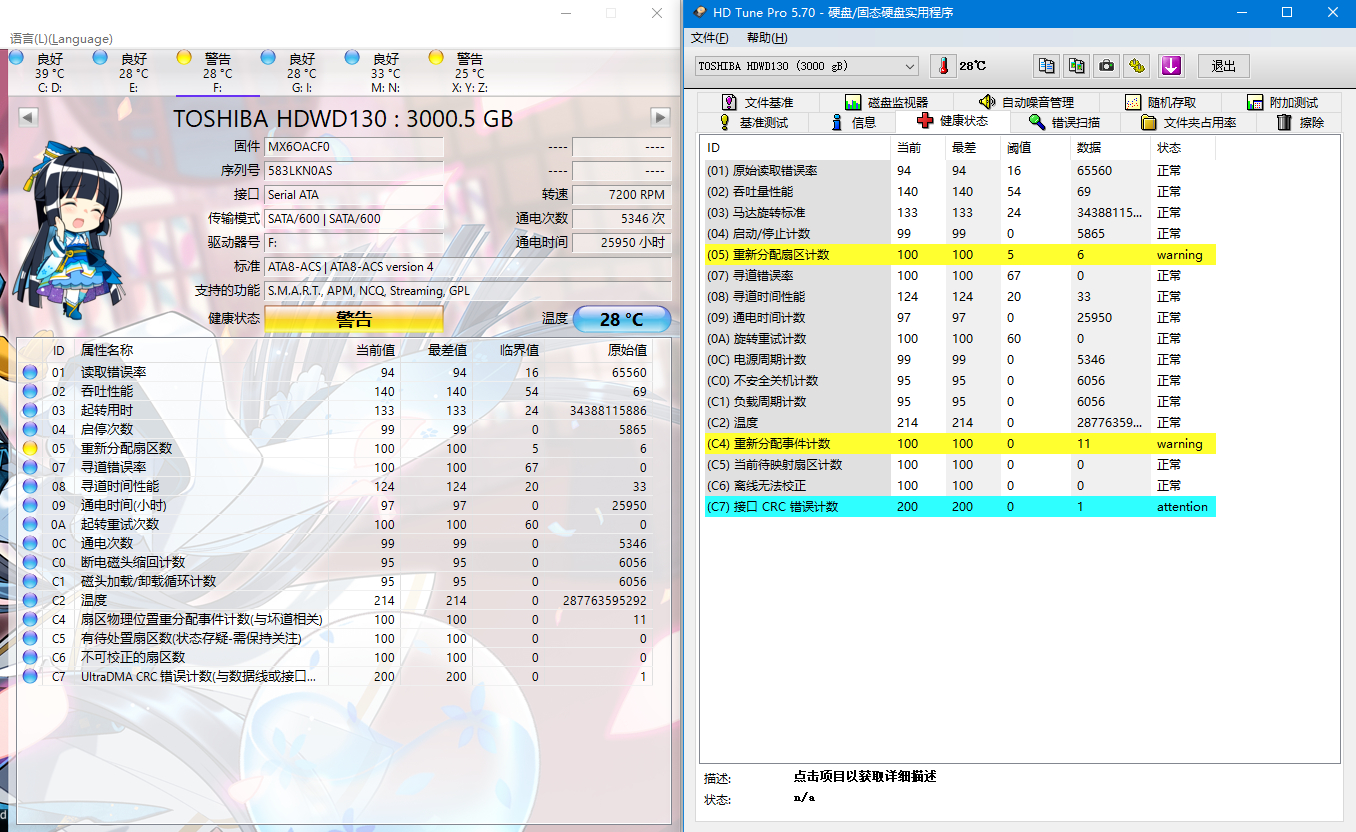1356x832 pixels.
Task: Select the 基准测试 tab
Action: click(753, 122)
